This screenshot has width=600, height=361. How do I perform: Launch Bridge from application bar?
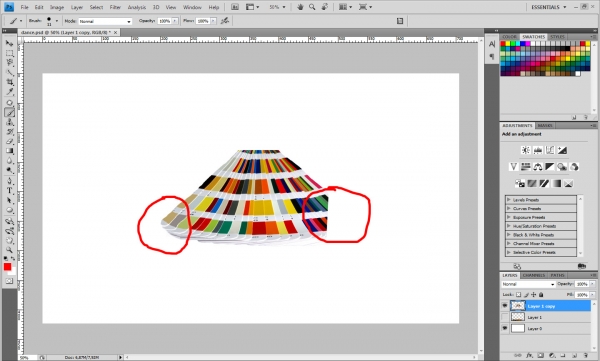[x=235, y=7]
